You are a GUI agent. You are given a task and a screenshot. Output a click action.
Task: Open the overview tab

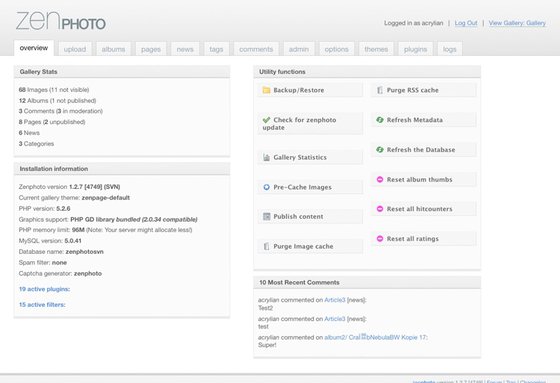pyautogui.click(x=34, y=48)
